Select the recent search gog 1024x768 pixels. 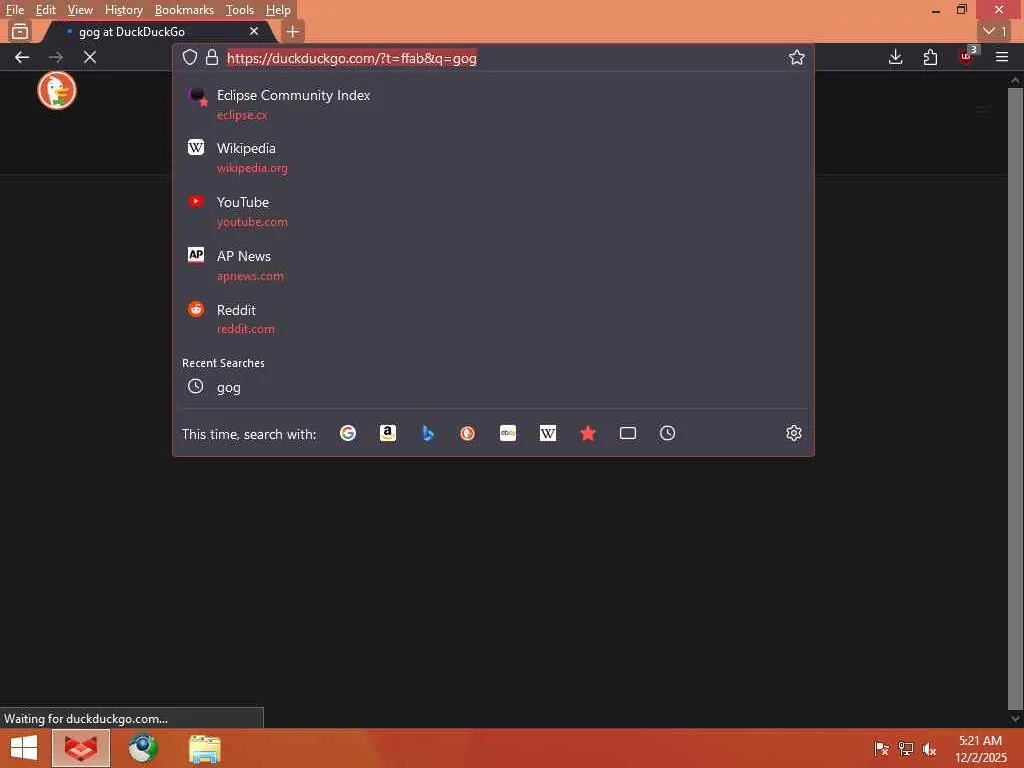click(x=493, y=387)
